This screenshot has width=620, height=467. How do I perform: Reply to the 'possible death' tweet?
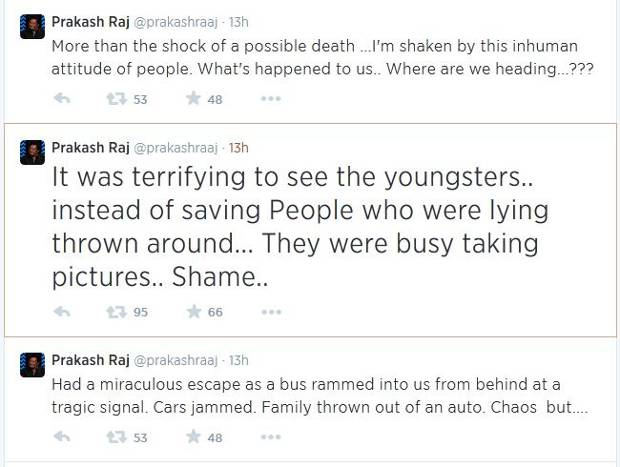[61, 99]
